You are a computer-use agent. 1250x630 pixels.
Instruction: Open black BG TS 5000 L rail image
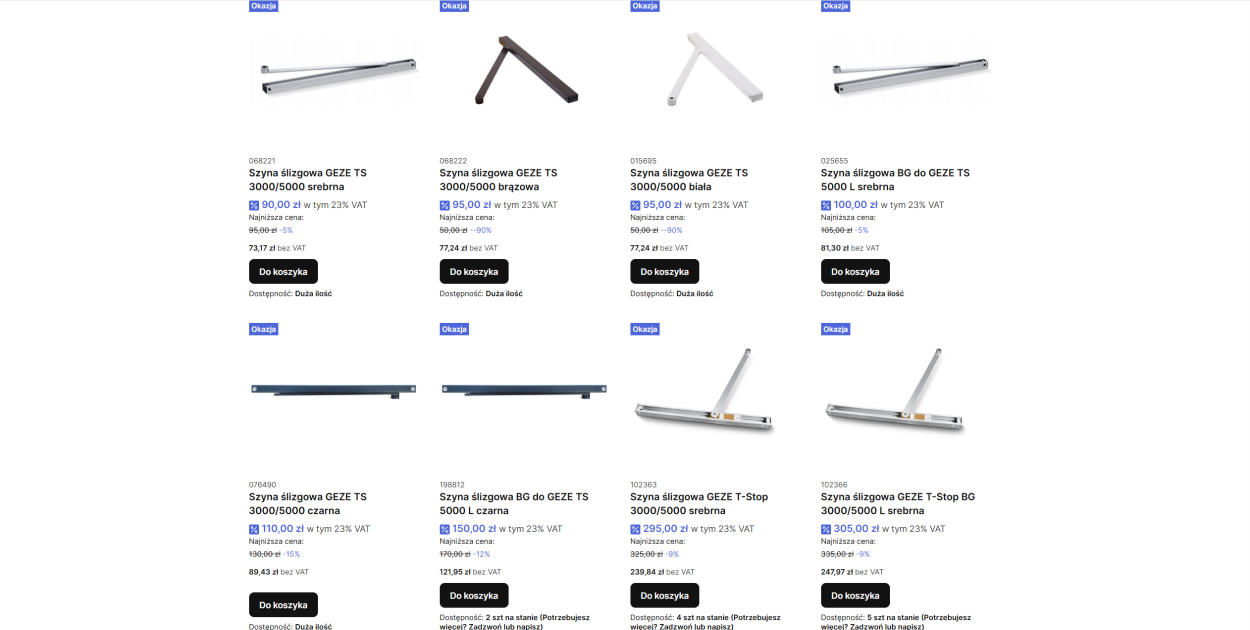[525, 391]
